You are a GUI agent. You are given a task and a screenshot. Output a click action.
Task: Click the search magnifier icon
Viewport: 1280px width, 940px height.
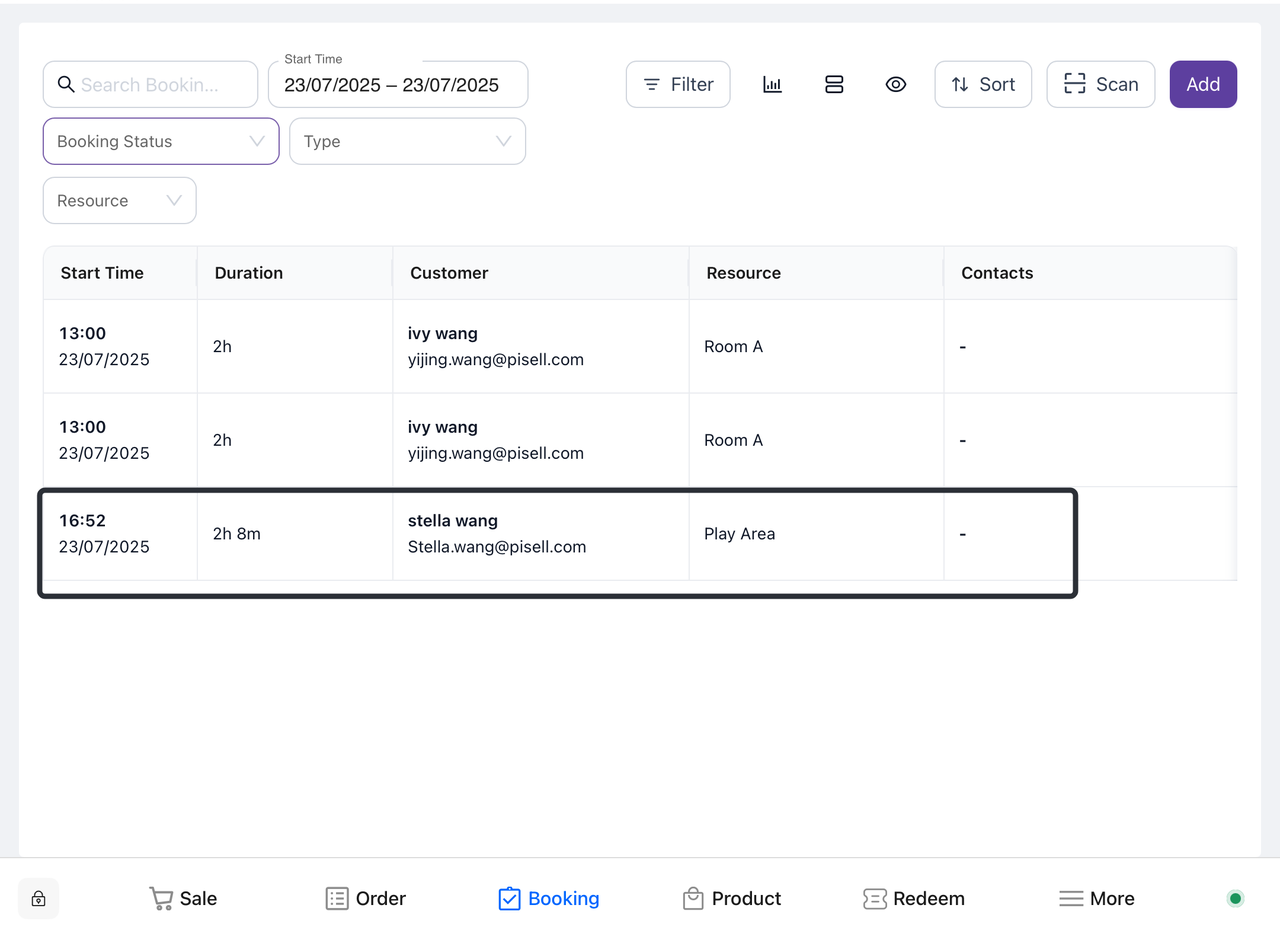click(x=66, y=85)
